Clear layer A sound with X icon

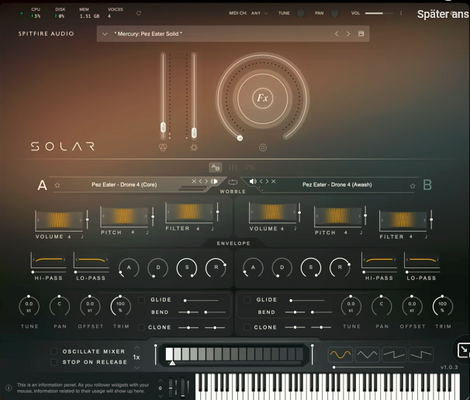[194, 181]
